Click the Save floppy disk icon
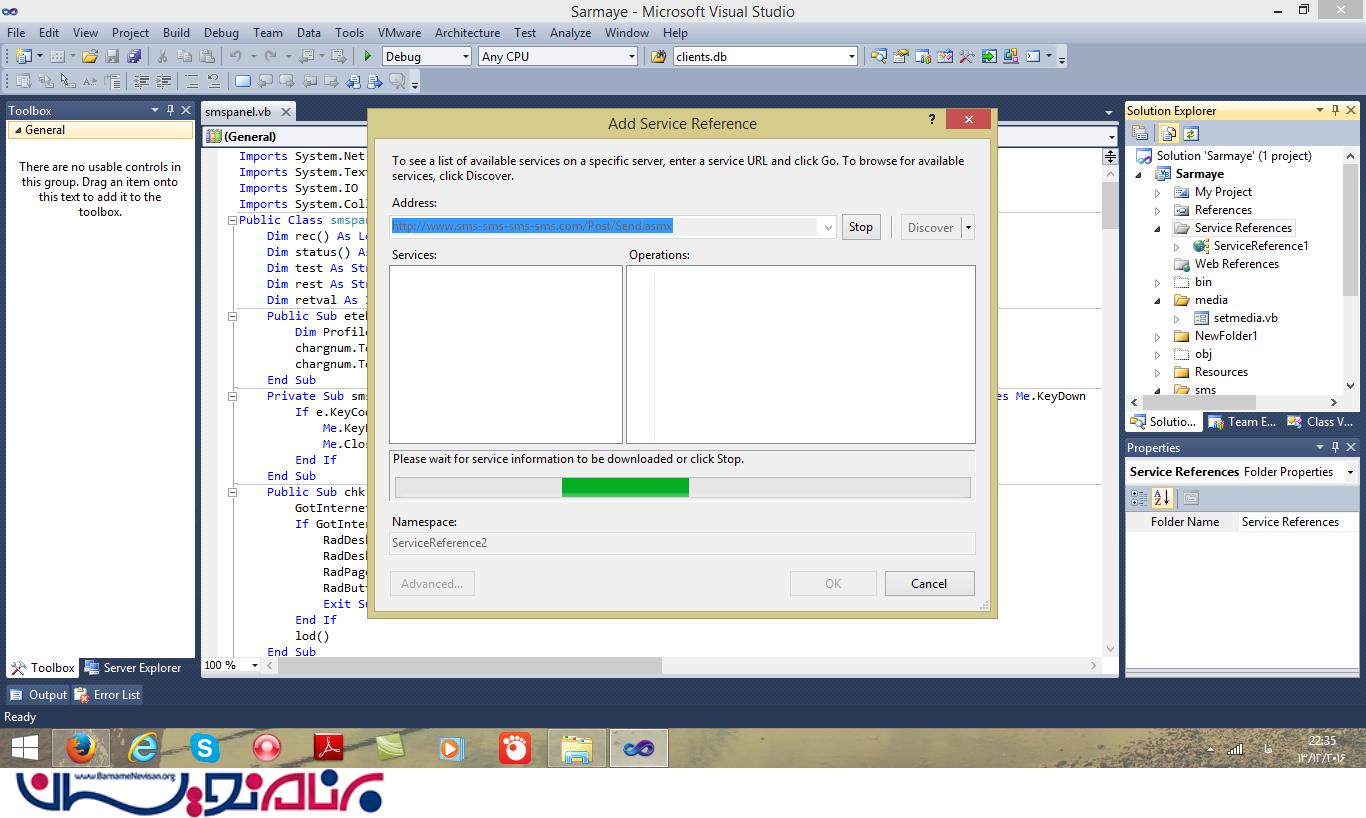The width and height of the screenshot is (1366, 818). pyautogui.click(x=112, y=57)
